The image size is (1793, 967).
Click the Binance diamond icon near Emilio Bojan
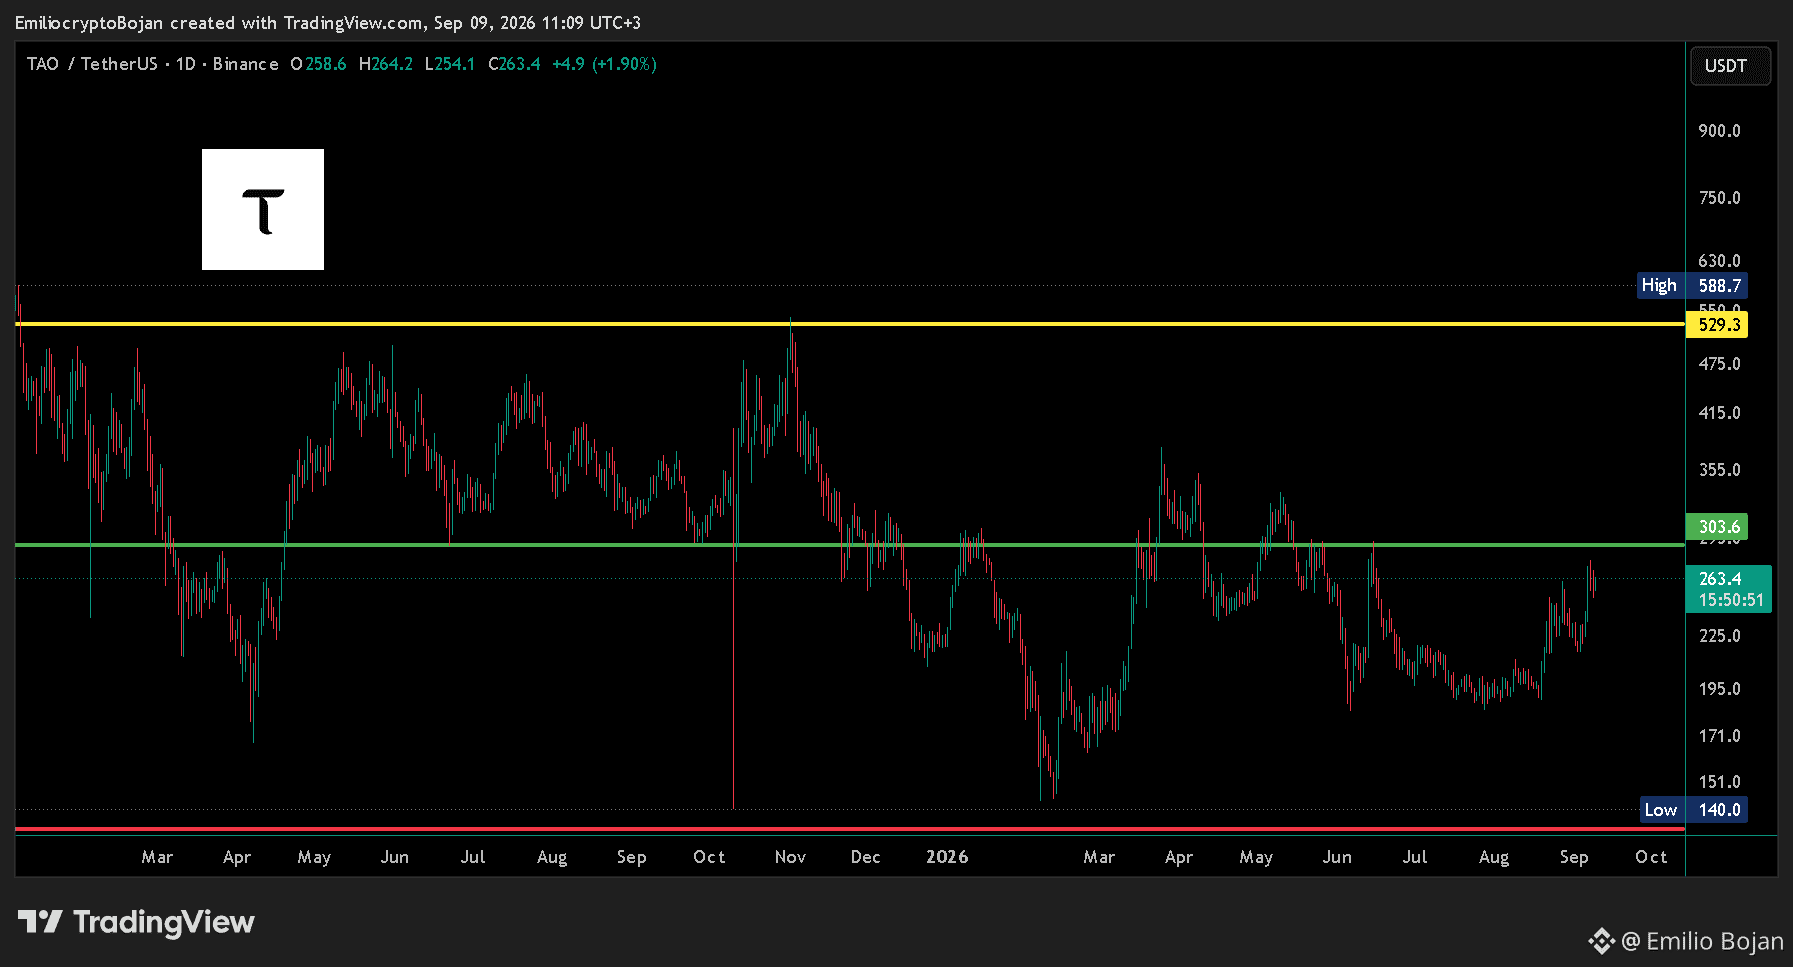pyautogui.click(x=1601, y=941)
